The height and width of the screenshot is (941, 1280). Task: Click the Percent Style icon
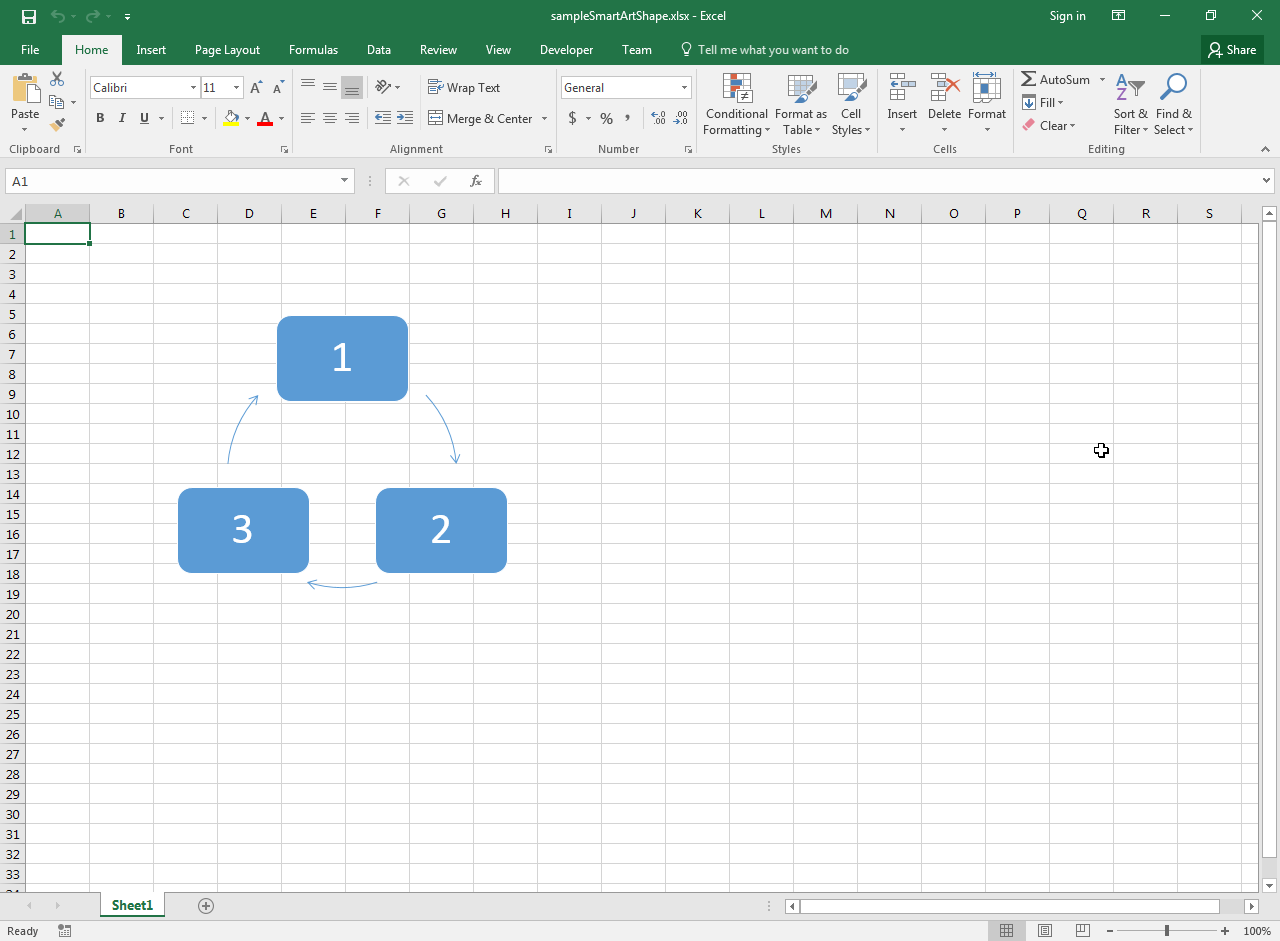coord(606,118)
